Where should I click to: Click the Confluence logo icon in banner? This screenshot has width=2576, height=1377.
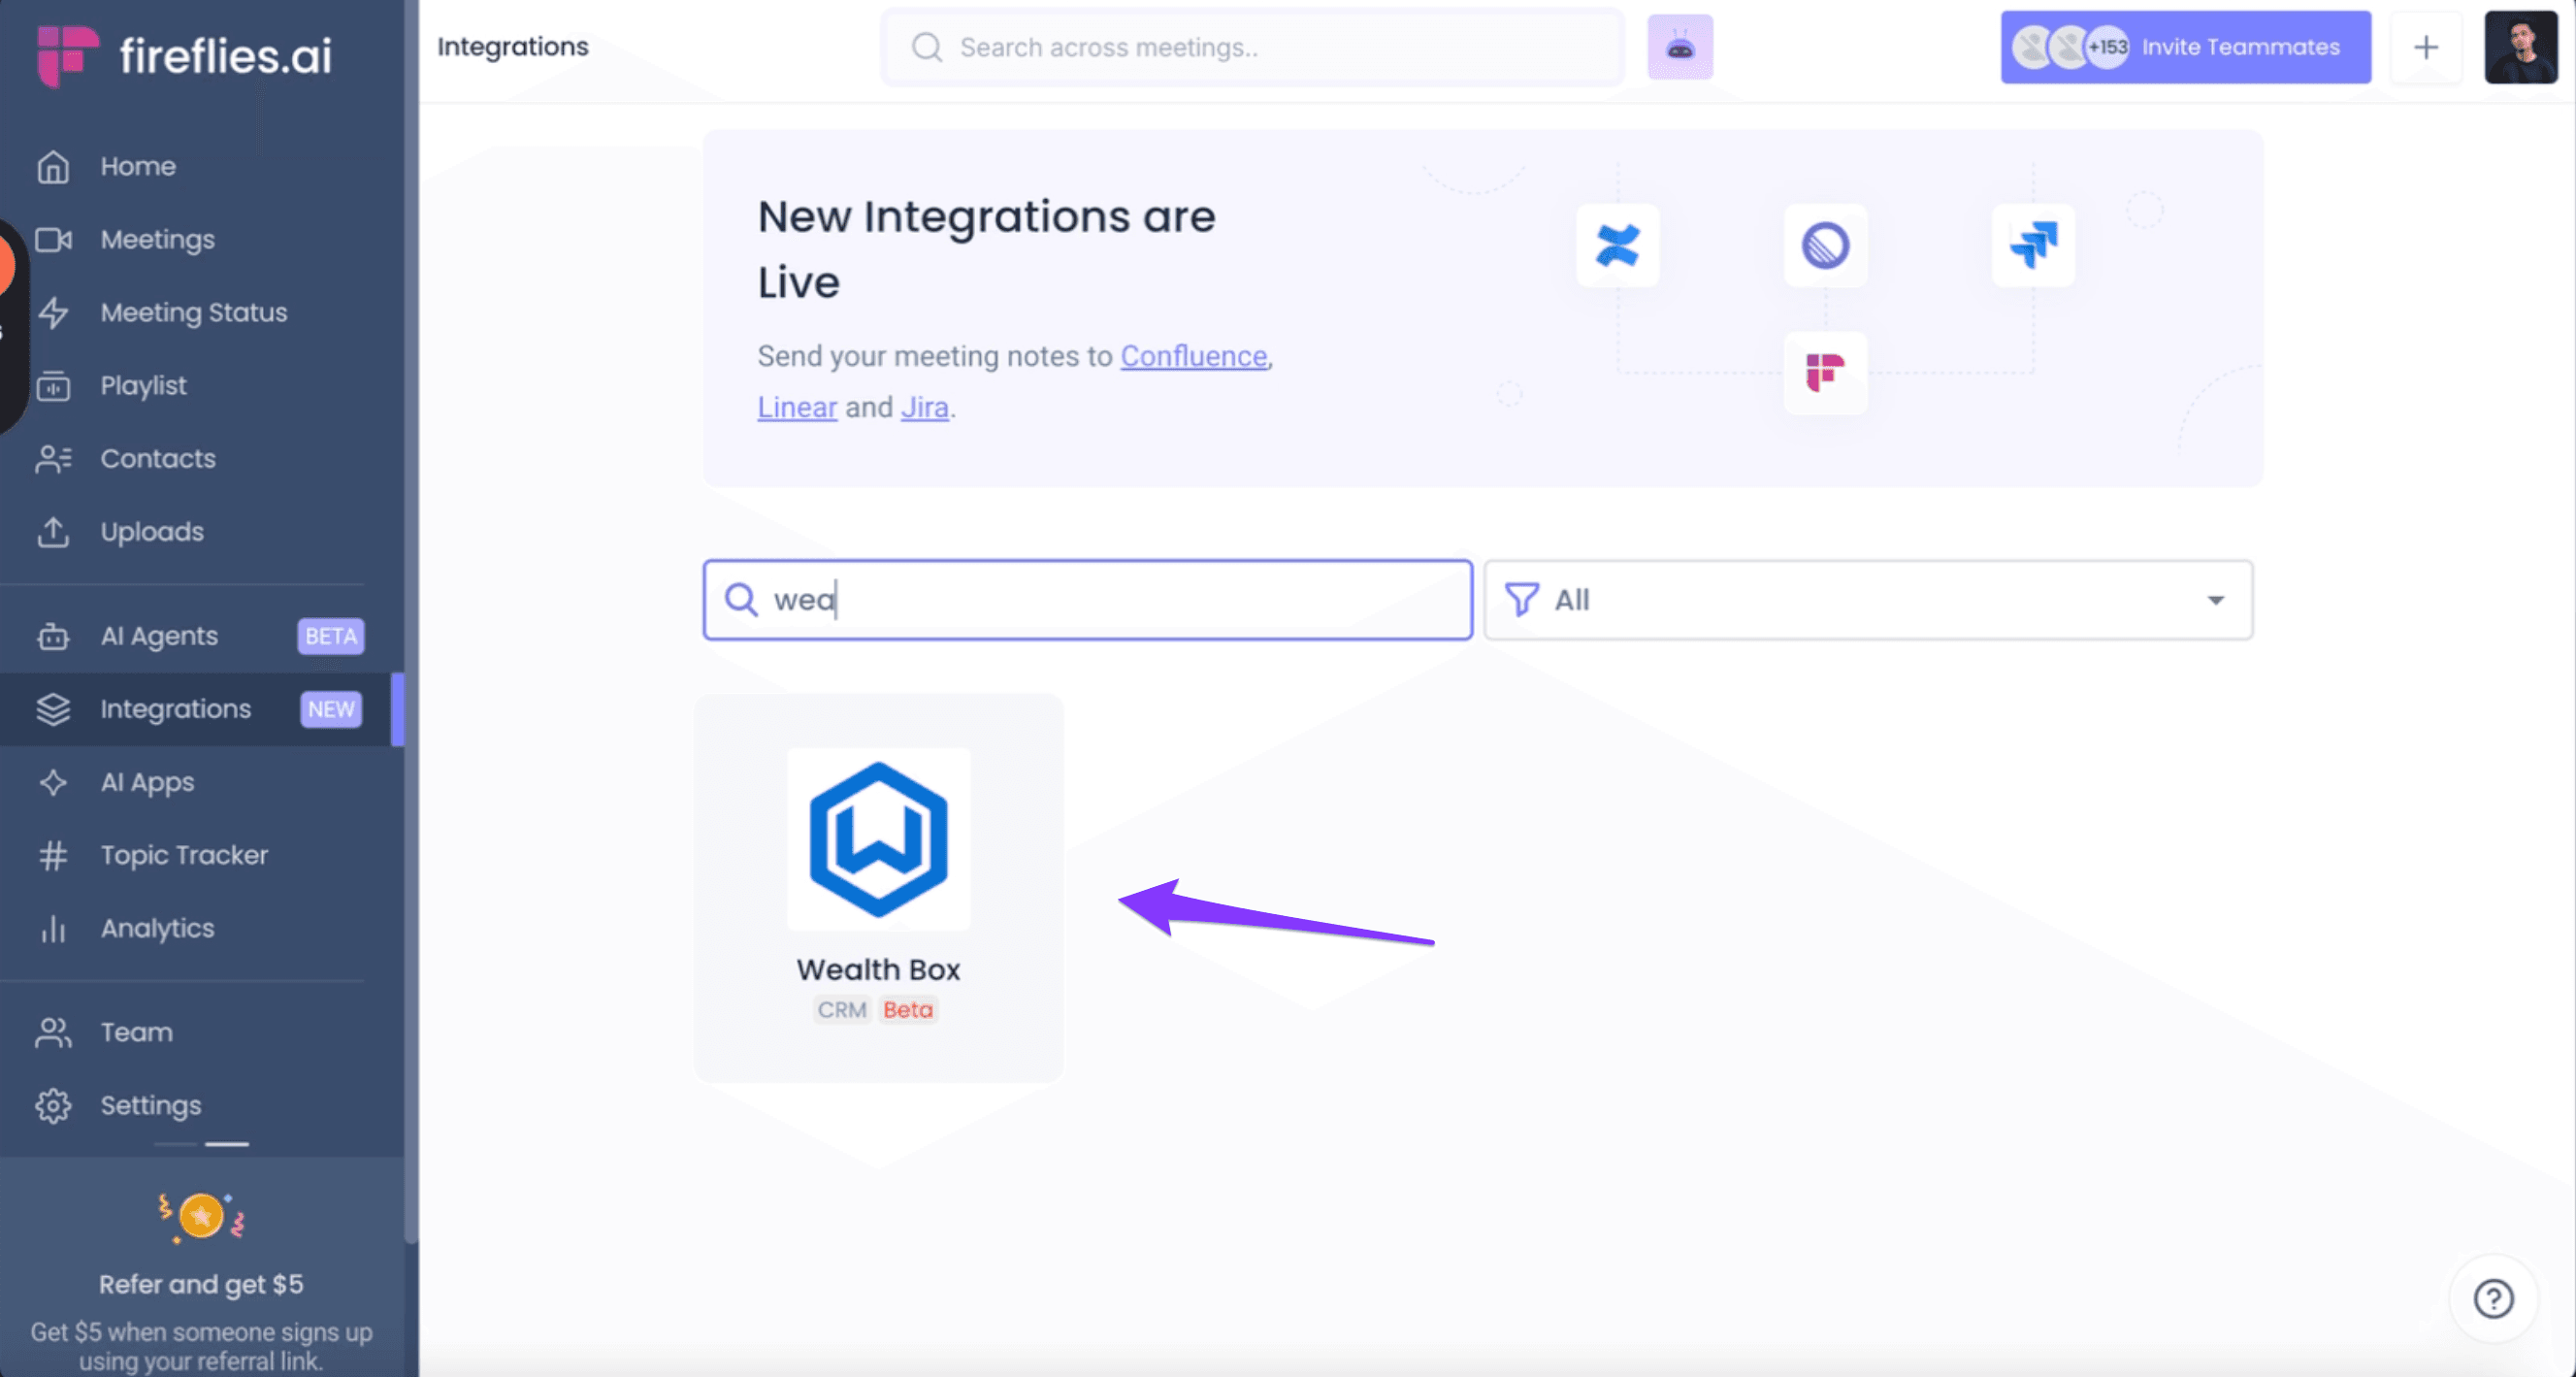1618,245
